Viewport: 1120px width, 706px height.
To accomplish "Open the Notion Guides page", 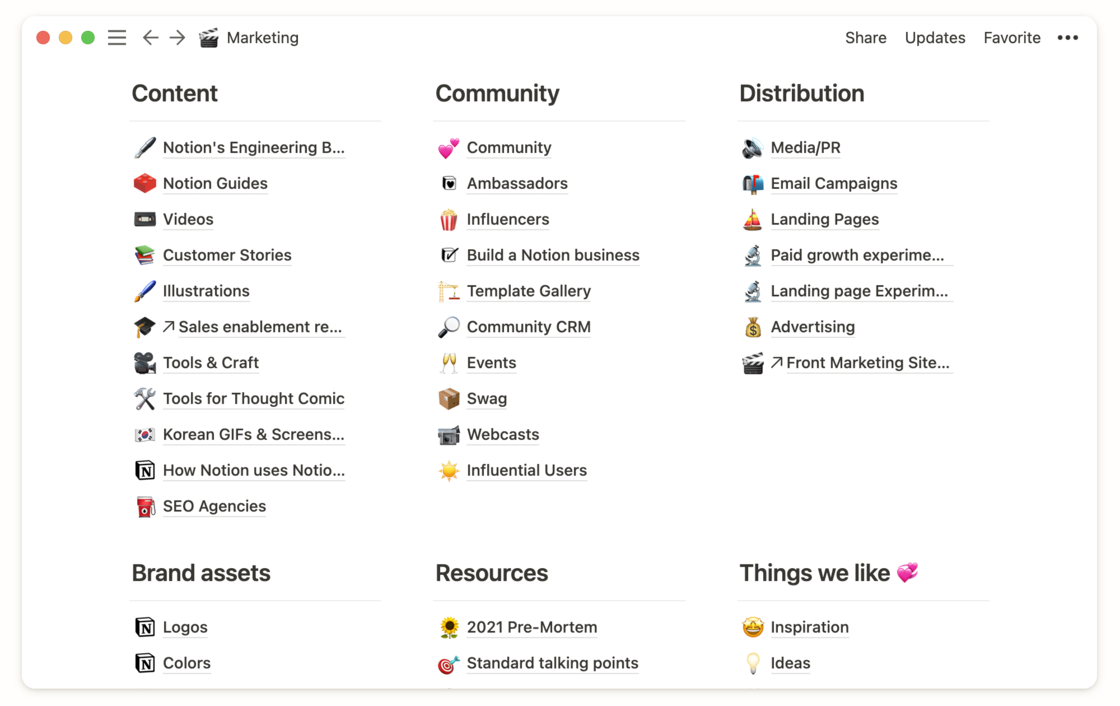I will tap(215, 184).
